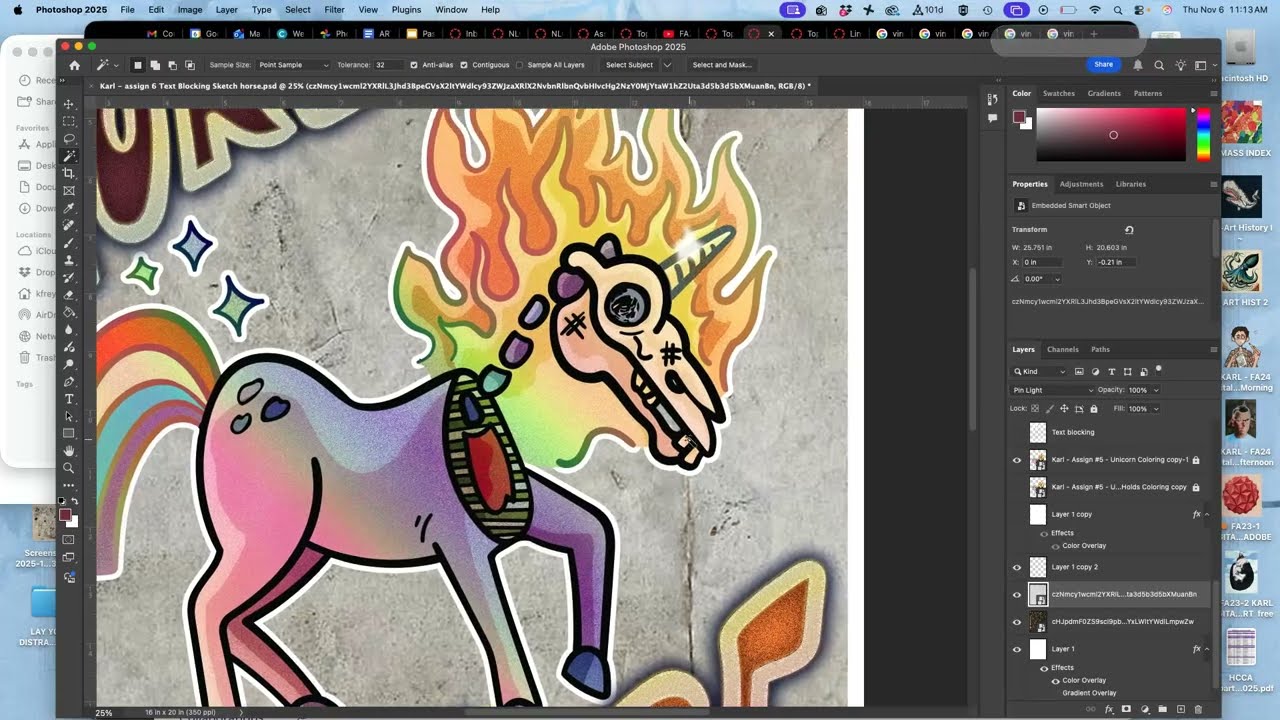
Task: Open the Select menu
Action: coord(298,10)
